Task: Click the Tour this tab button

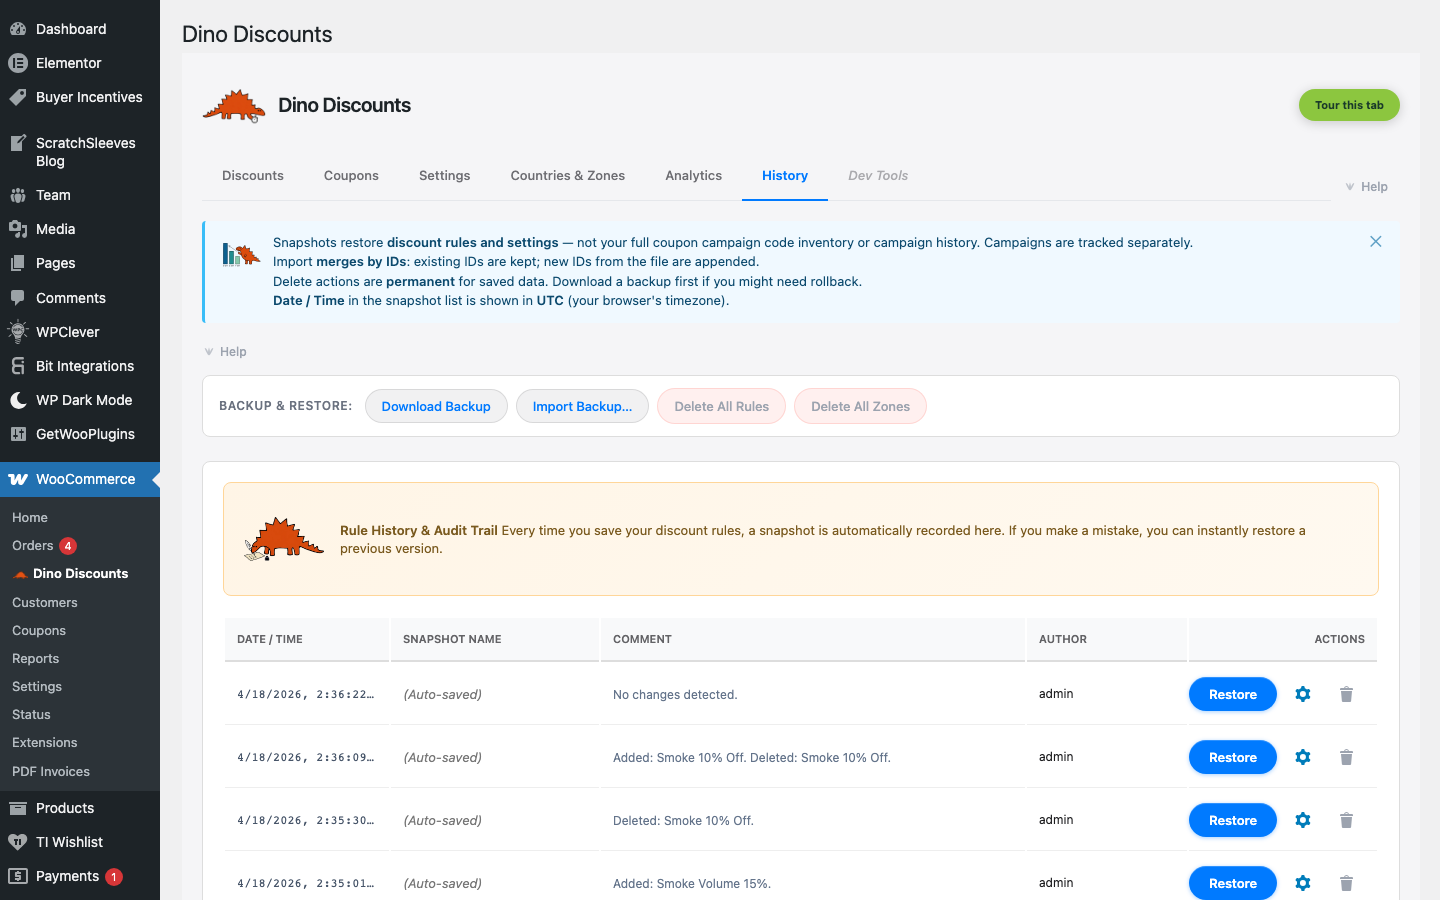Action: [x=1349, y=105]
